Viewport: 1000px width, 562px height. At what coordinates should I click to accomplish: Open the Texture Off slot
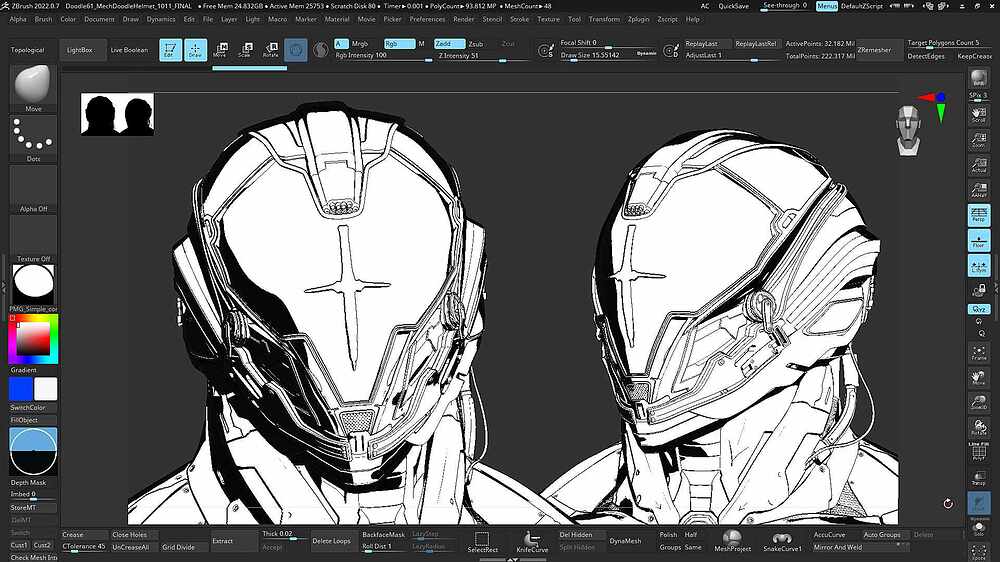(33, 239)
